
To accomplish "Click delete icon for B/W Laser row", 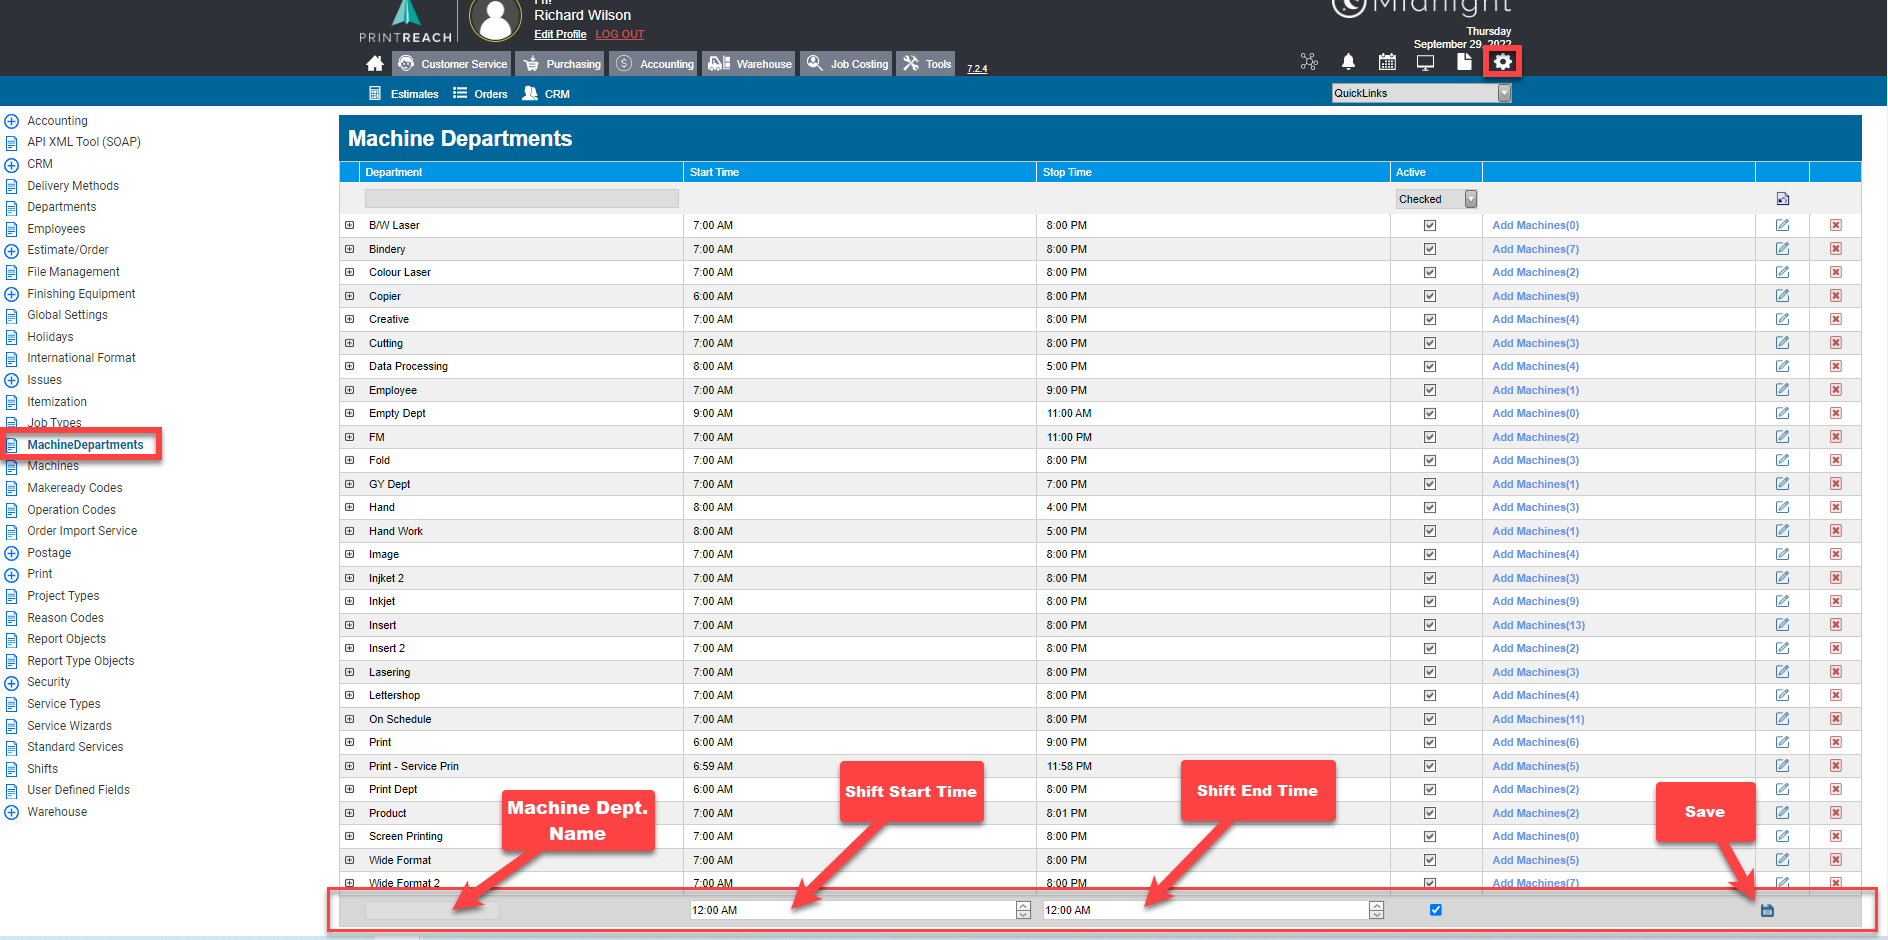I will 1836,225.
